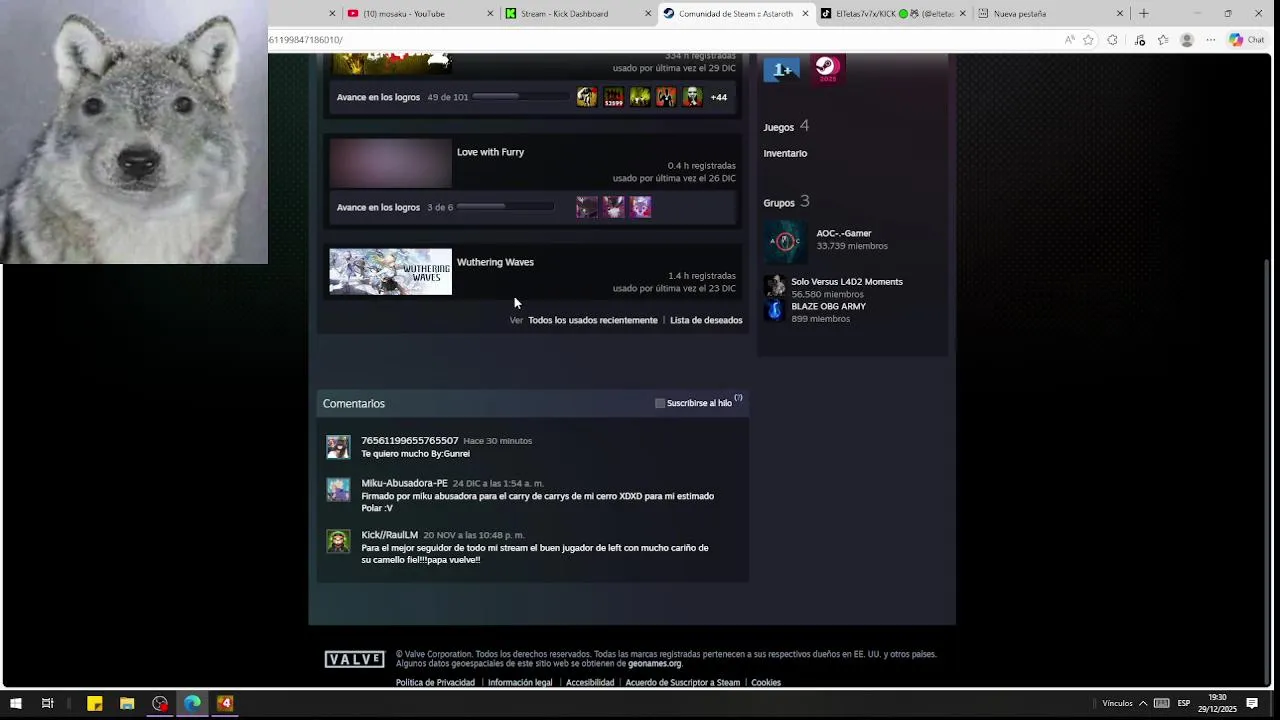Open browser extensions icon
This screenshot has width=1280, height=720.
(1112, 40)
